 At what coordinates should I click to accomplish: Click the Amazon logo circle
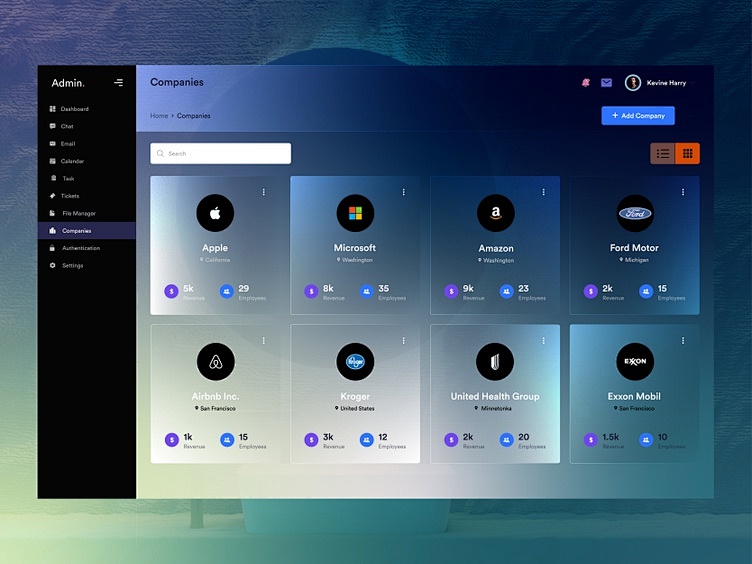tap(495, 213)
